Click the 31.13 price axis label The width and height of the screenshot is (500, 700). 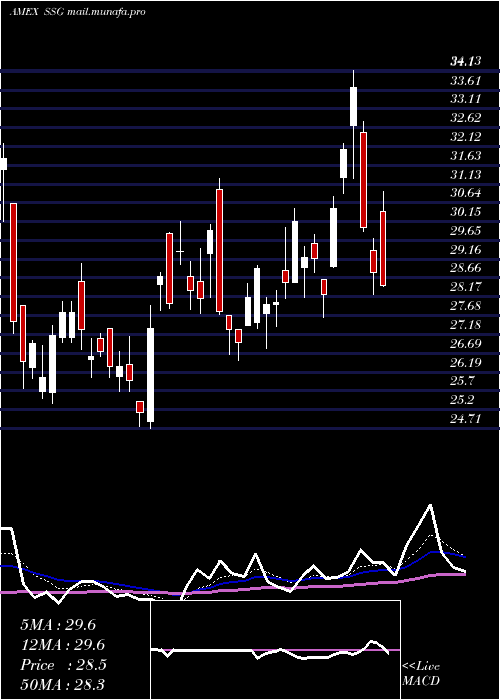pos(466,174)
